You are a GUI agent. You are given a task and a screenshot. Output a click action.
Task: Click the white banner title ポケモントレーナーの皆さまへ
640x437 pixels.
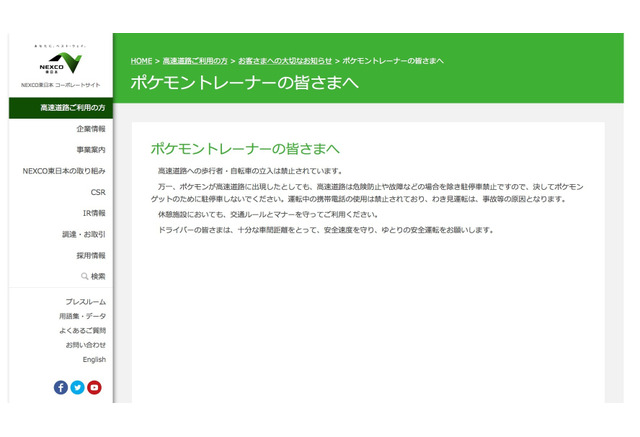244,82
